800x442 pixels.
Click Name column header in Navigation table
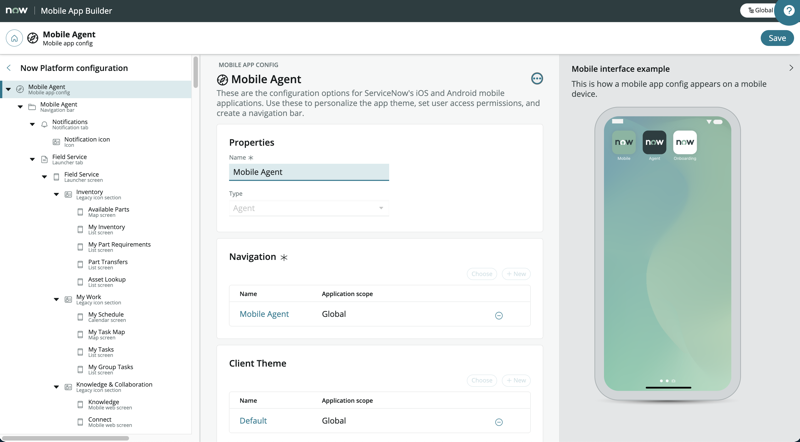coord(248,294)
